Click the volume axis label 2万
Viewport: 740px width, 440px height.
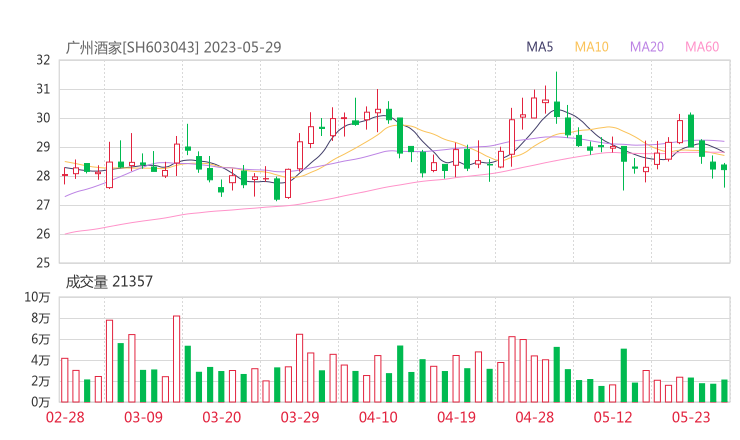41,381
